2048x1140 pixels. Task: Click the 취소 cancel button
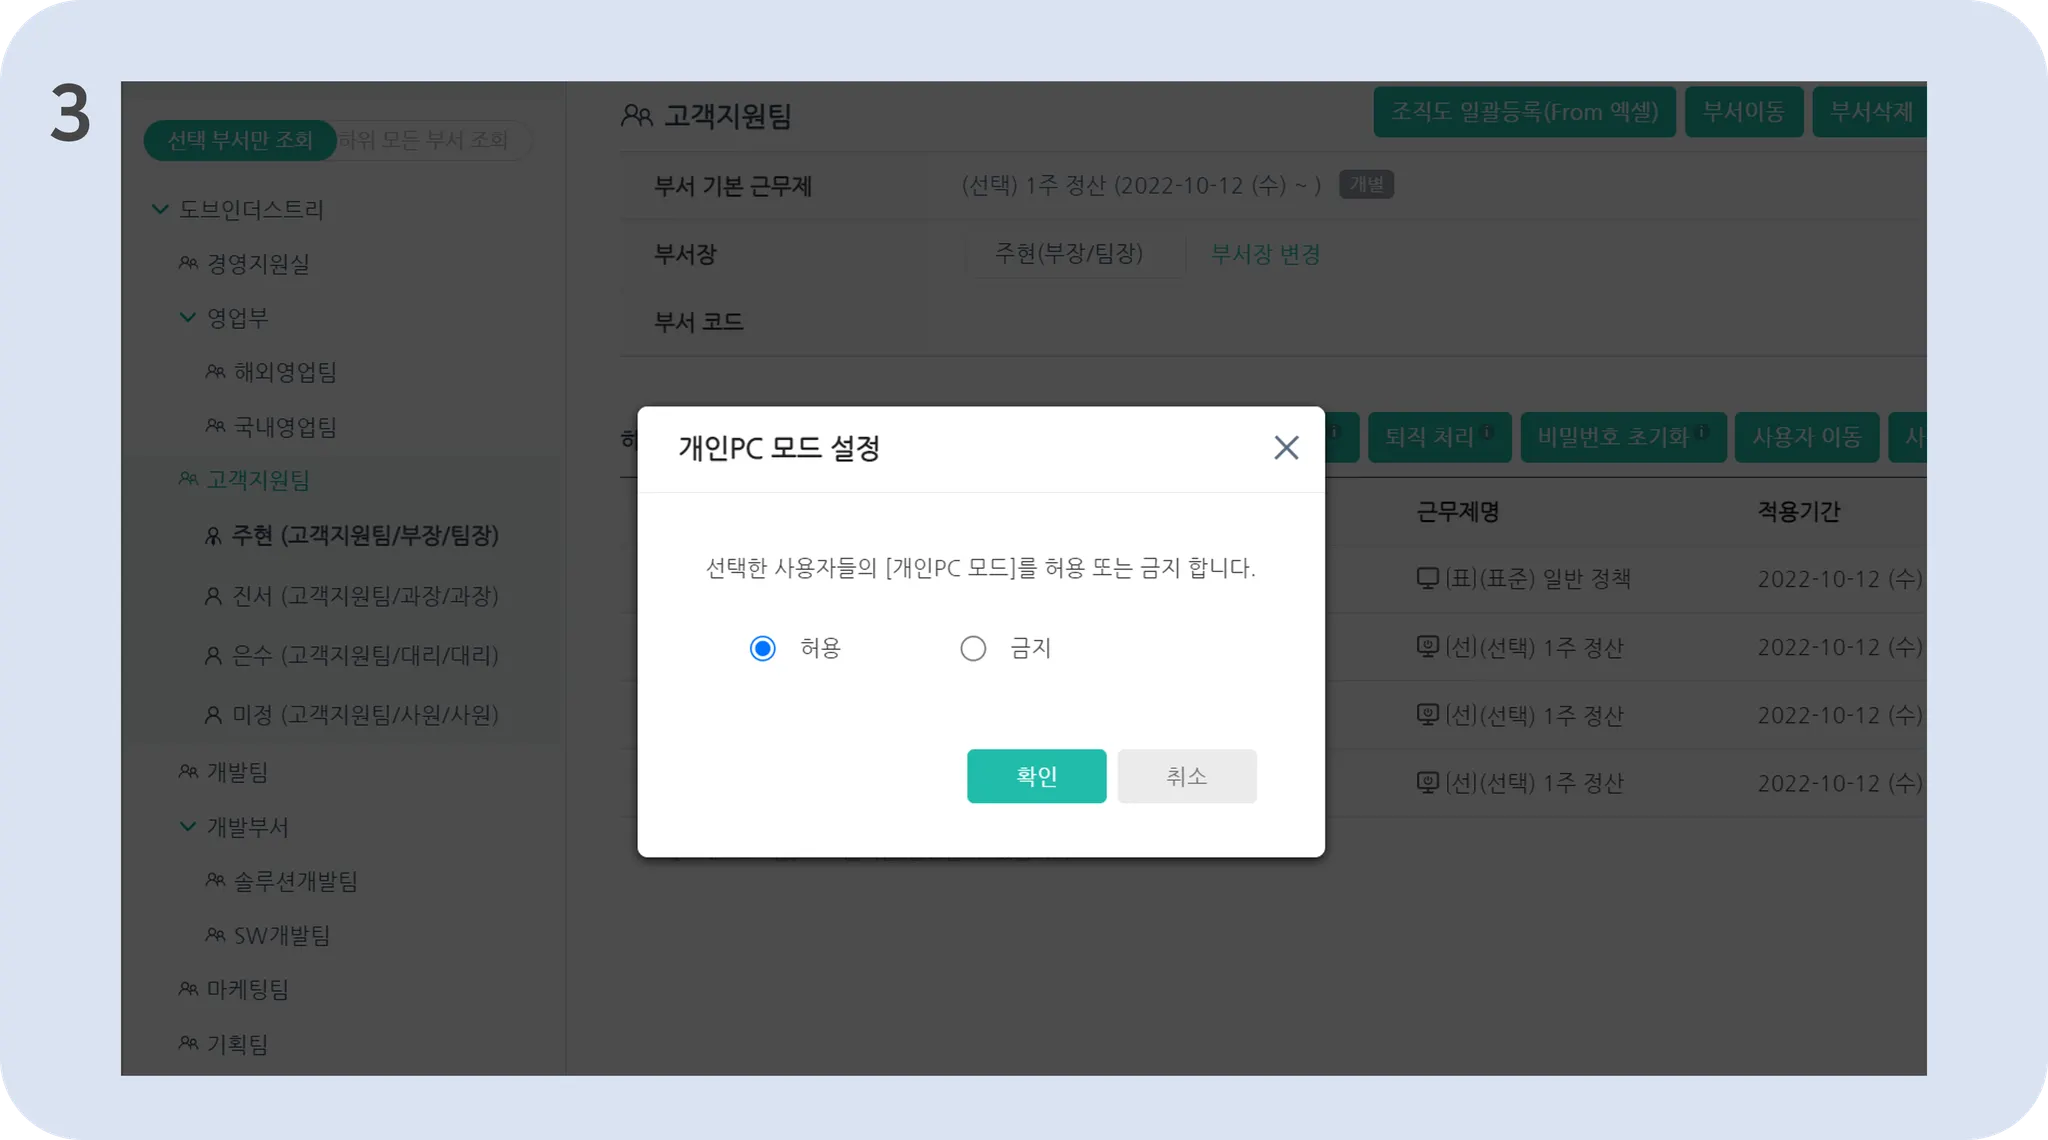pos(1186,776)
